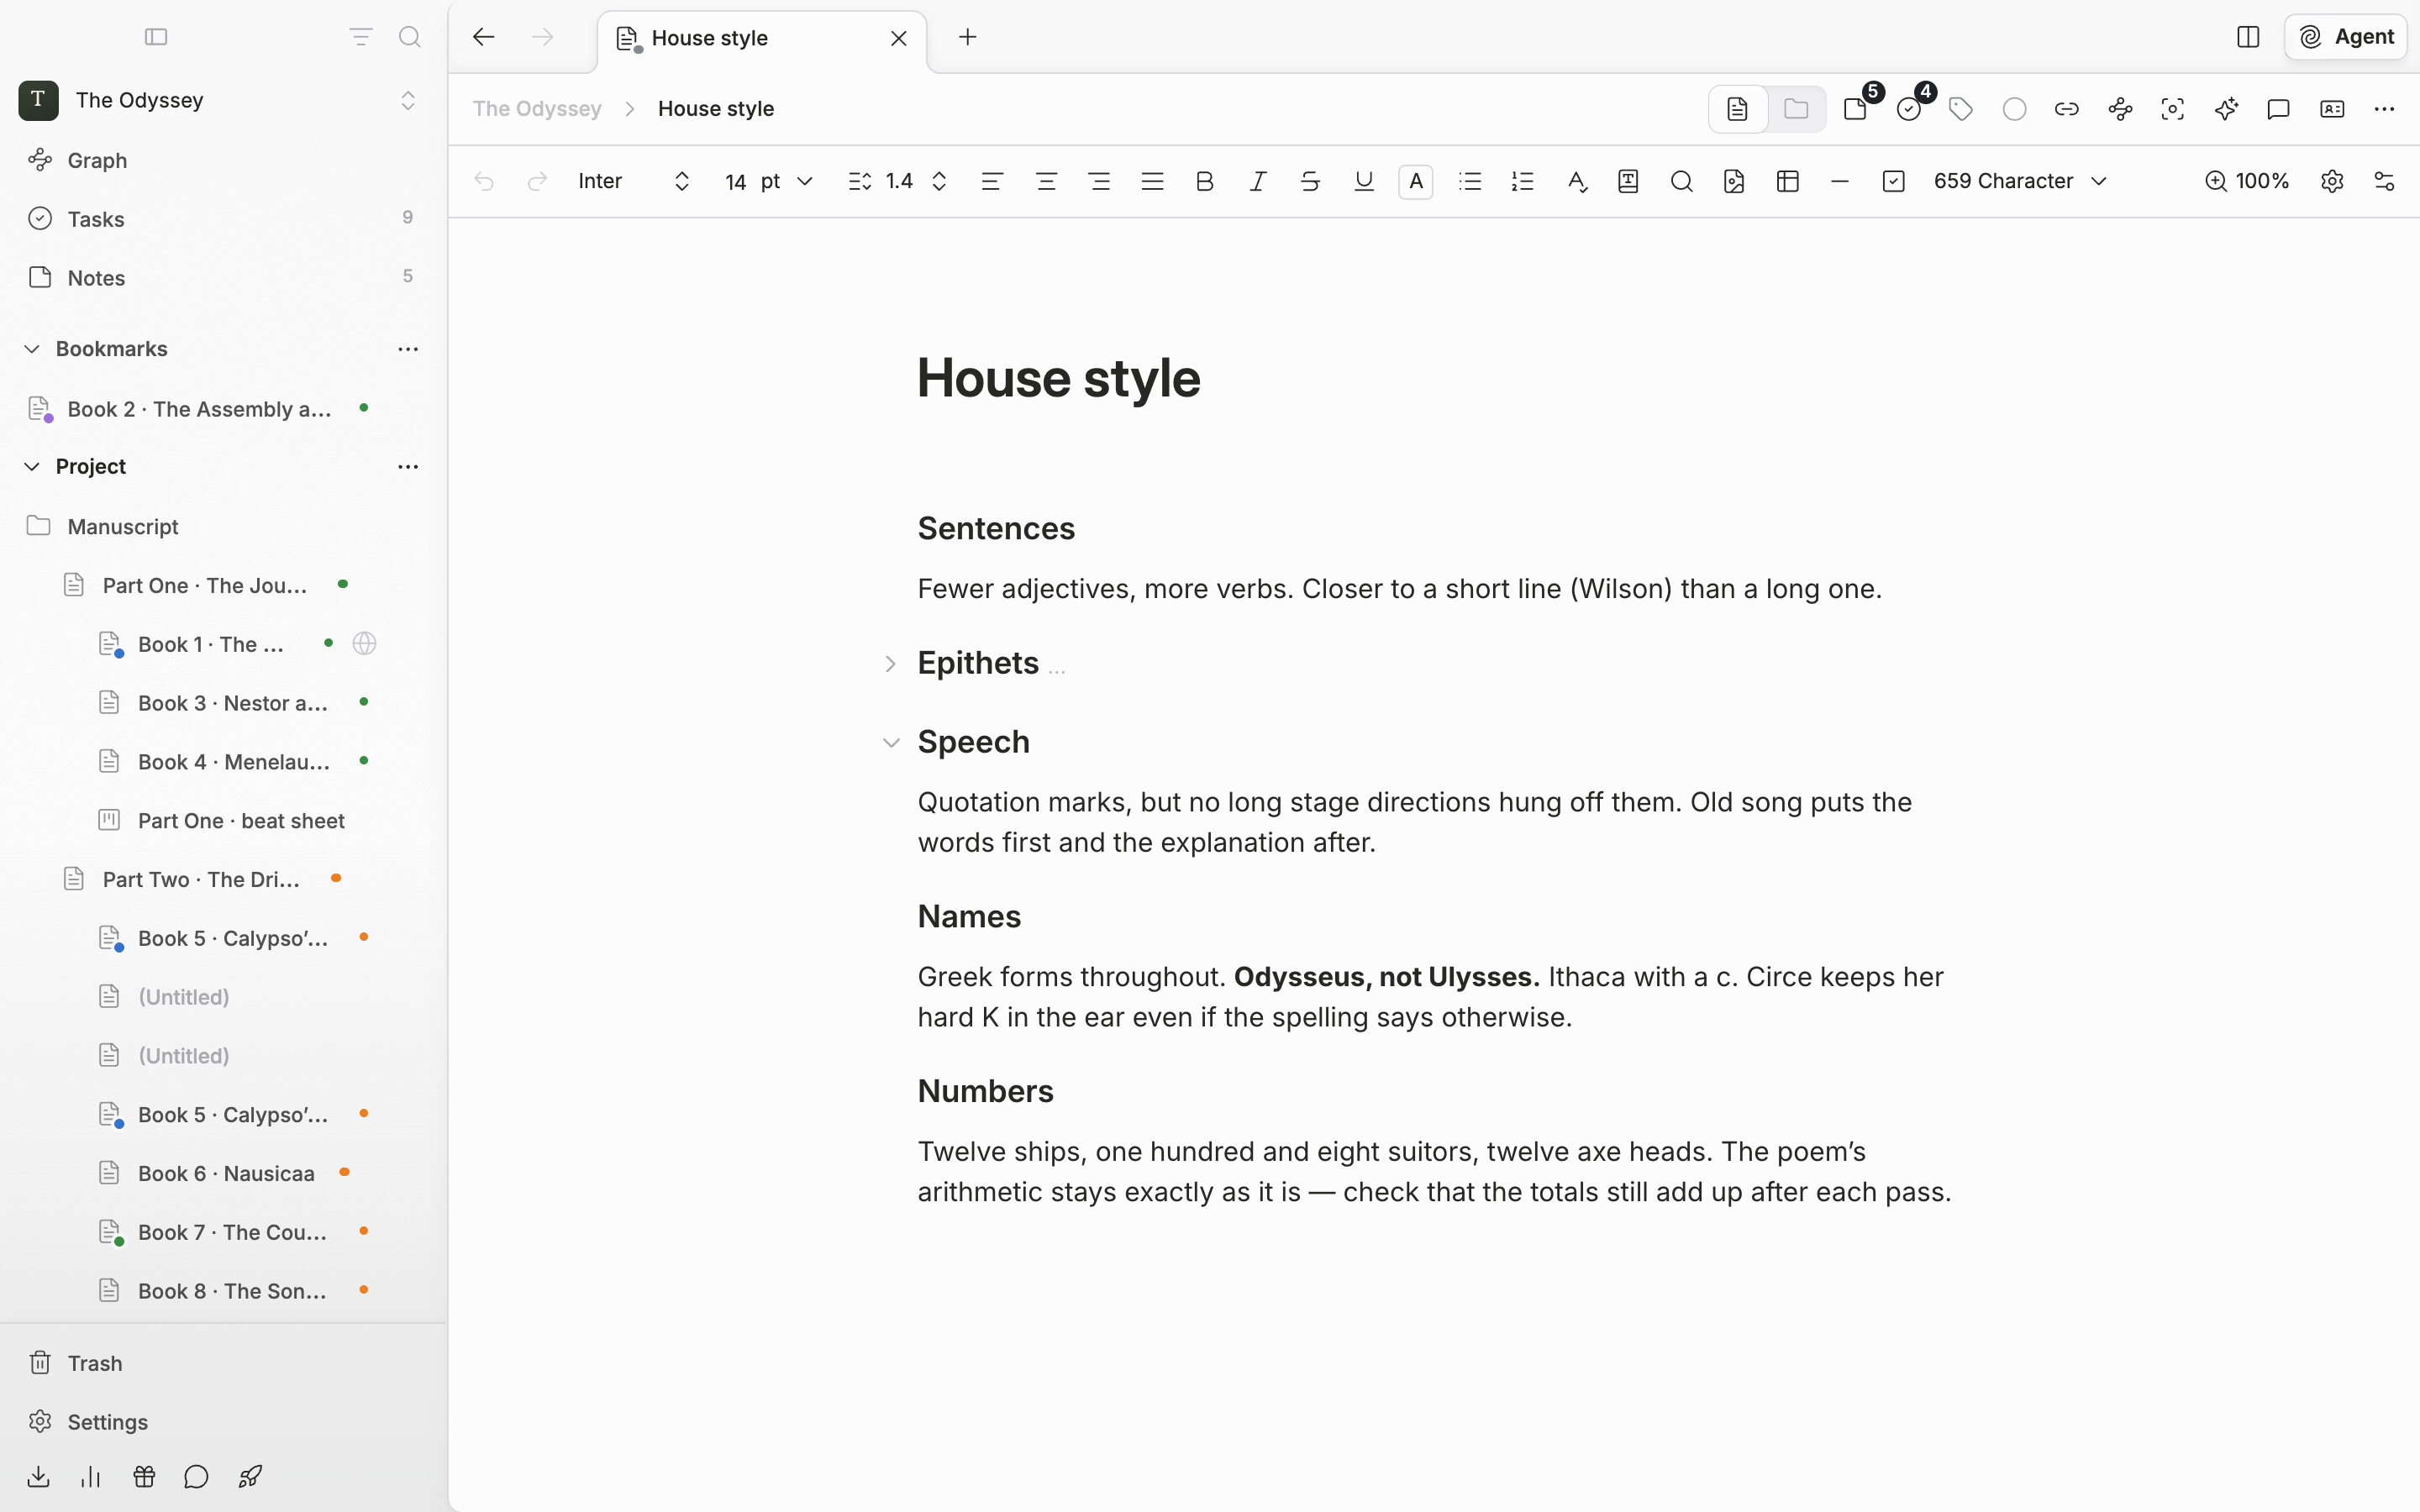Apply italic formatting
The width and height of the screenshot is (2420, 1512).
coord(1258,181)
